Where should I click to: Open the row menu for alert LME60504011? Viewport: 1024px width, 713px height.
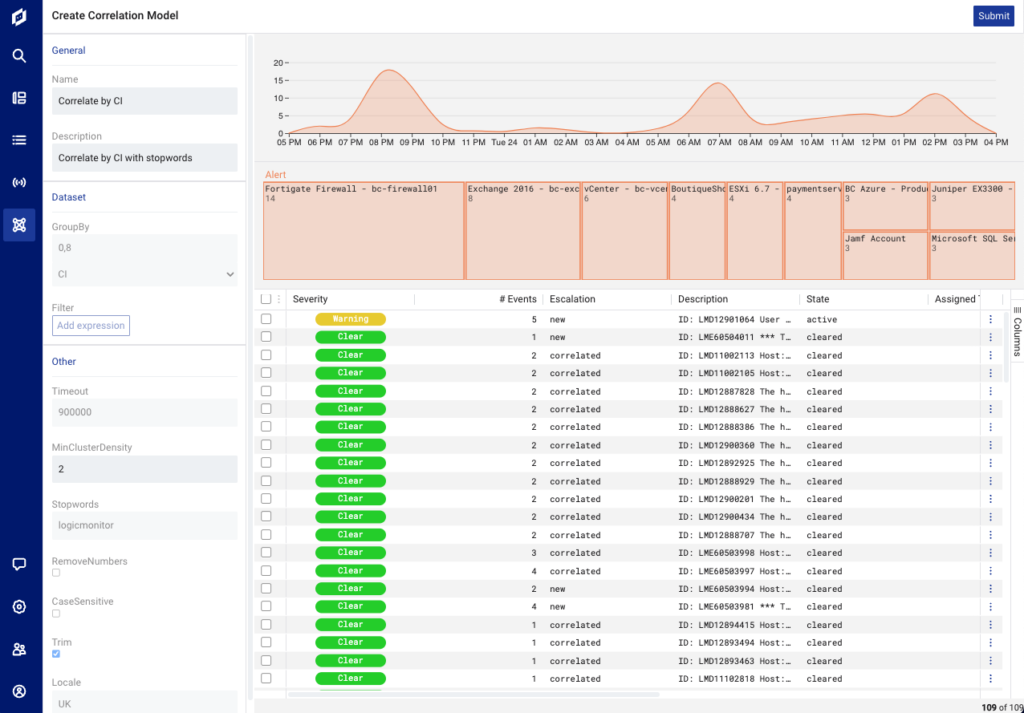click(x=991, y=337)
